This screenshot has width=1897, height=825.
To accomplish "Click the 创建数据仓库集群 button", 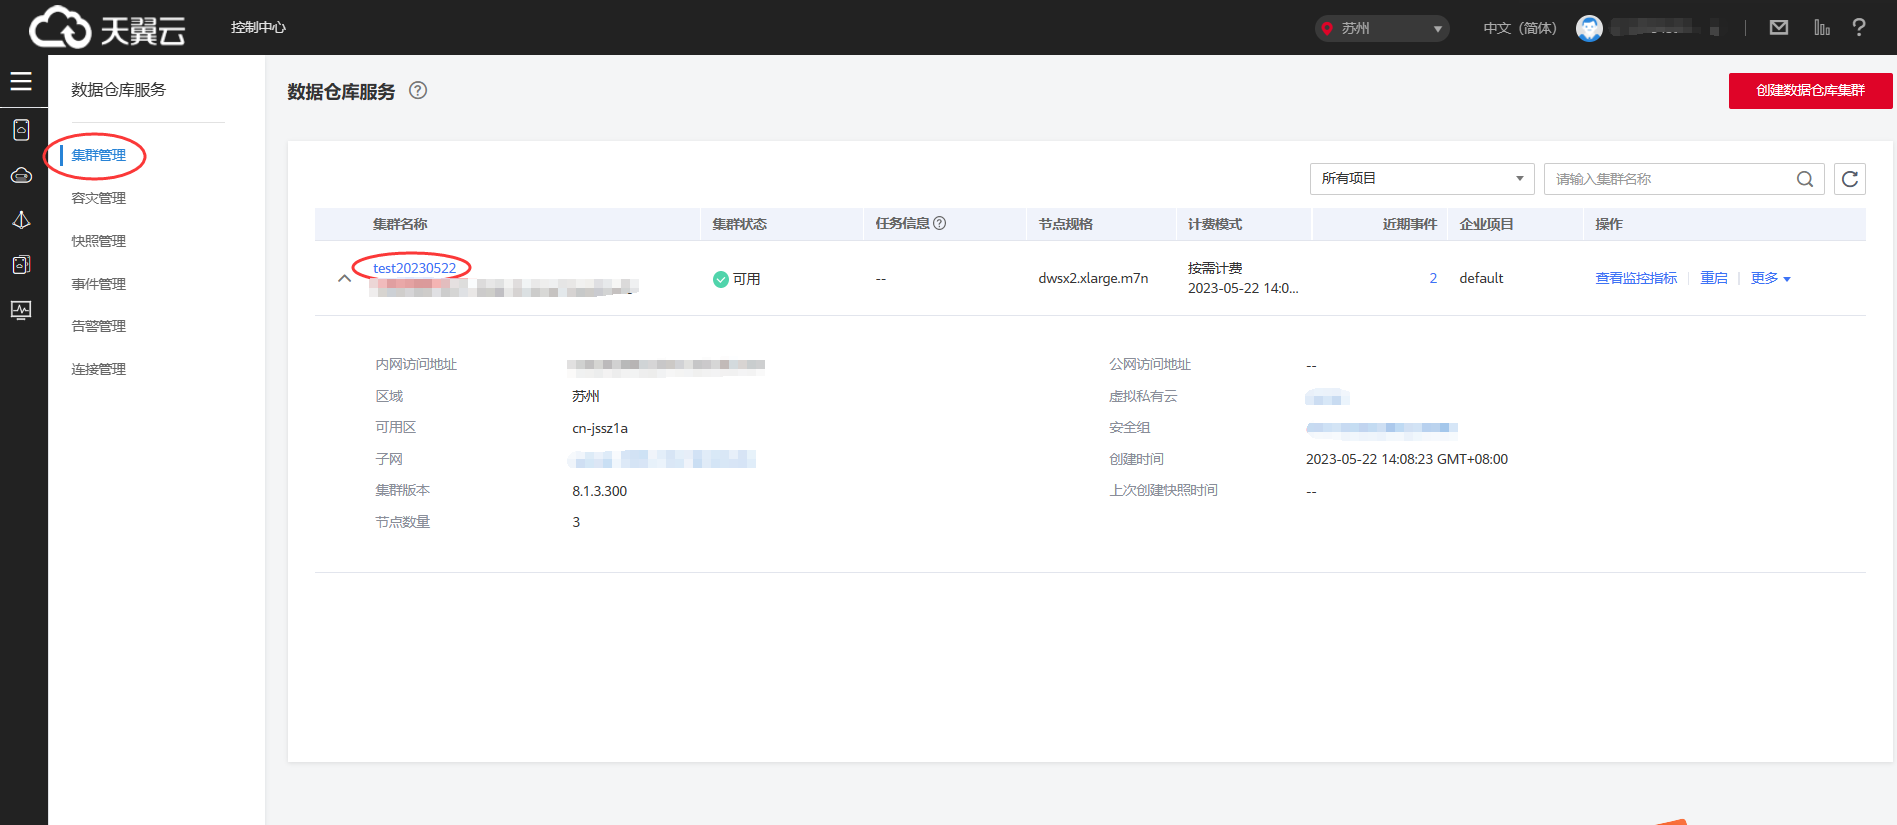I will 1810,91.
